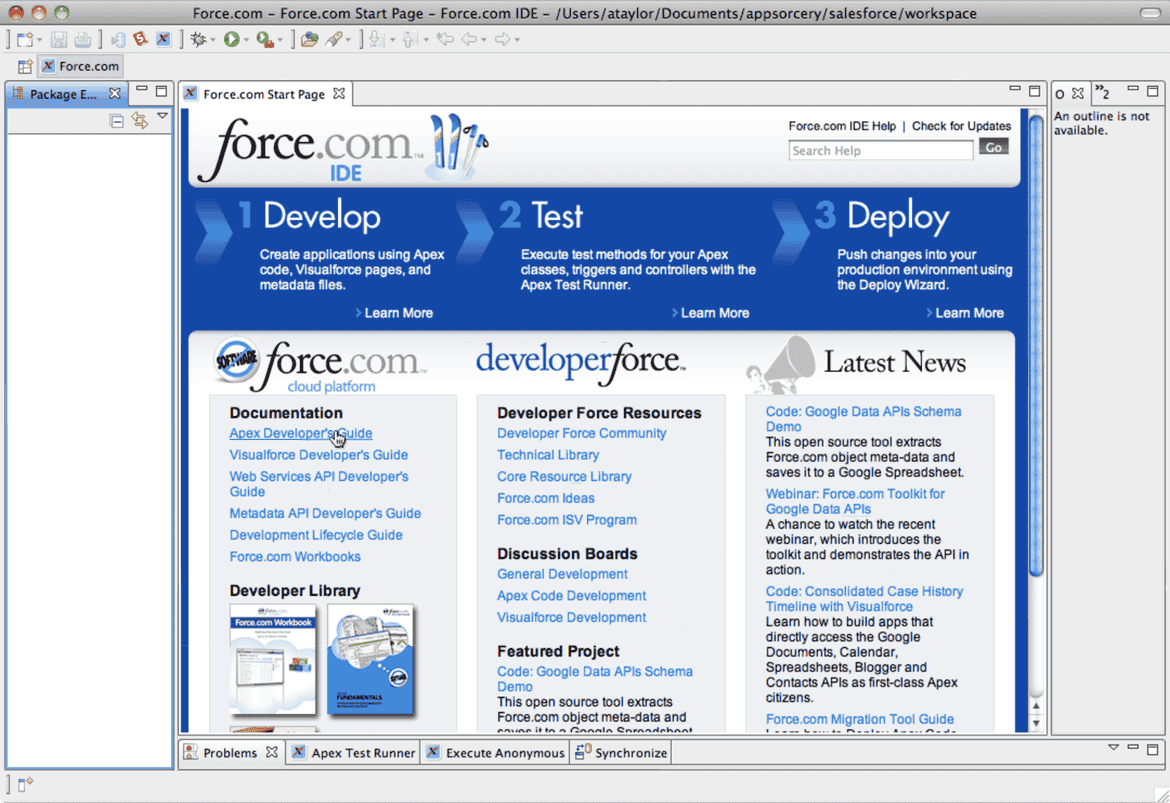
Task: Open the Search dropdown arrow in toolbar
Action: coord(348,40)
